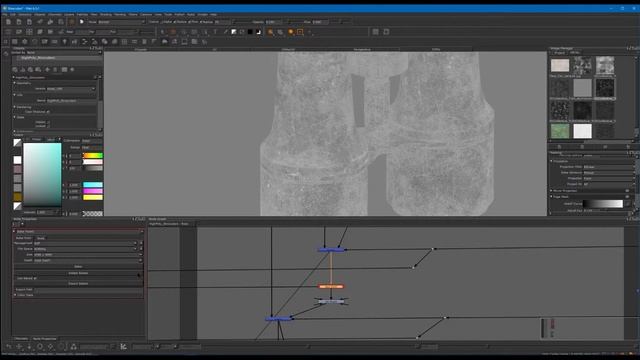Image resolution: width=640 pixels, height=360 pixels.
Task: Collapse the Rendering section in Objects panel
Action: tap(15, 107)
